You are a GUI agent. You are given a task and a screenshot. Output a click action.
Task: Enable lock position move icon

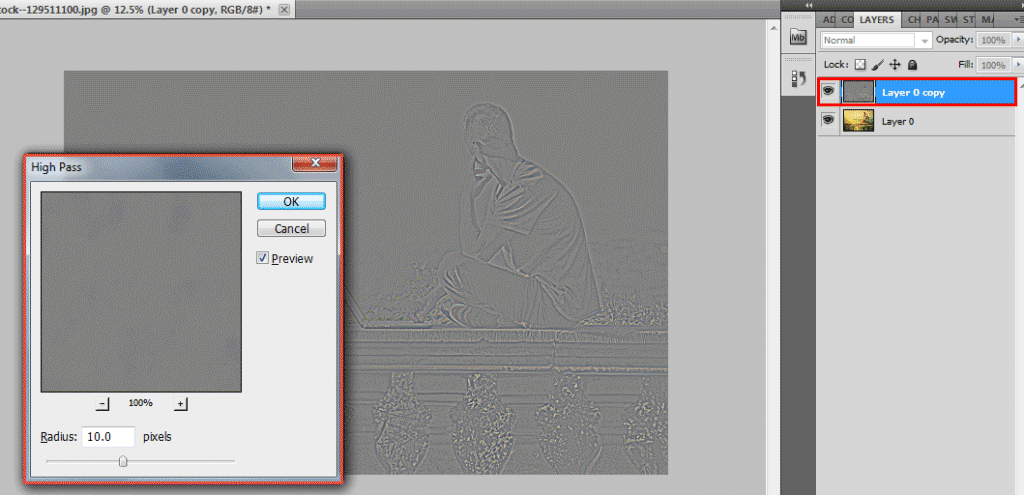pyautogui.click(x=895, y=65)
